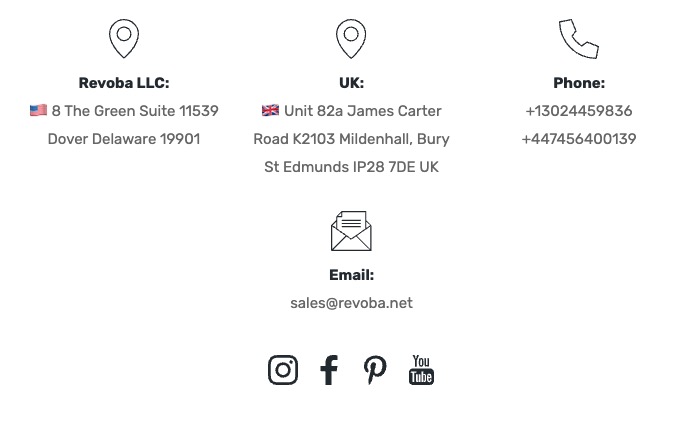The width and height of the screenshot is (700, 437).
Task: Call the +13024459836 number
Action: [x=579, y=111]
